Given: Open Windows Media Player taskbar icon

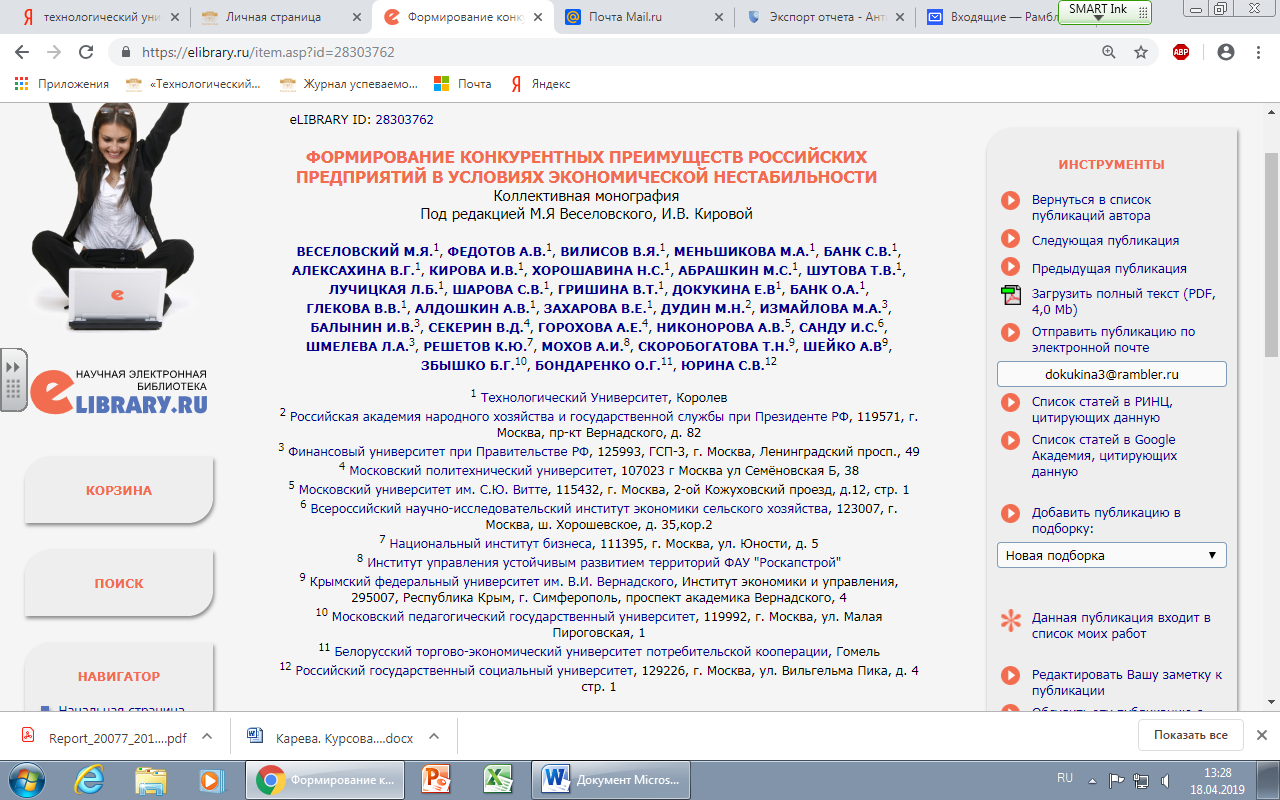Looking at the screenshot, I should click(x=210, y=778).
